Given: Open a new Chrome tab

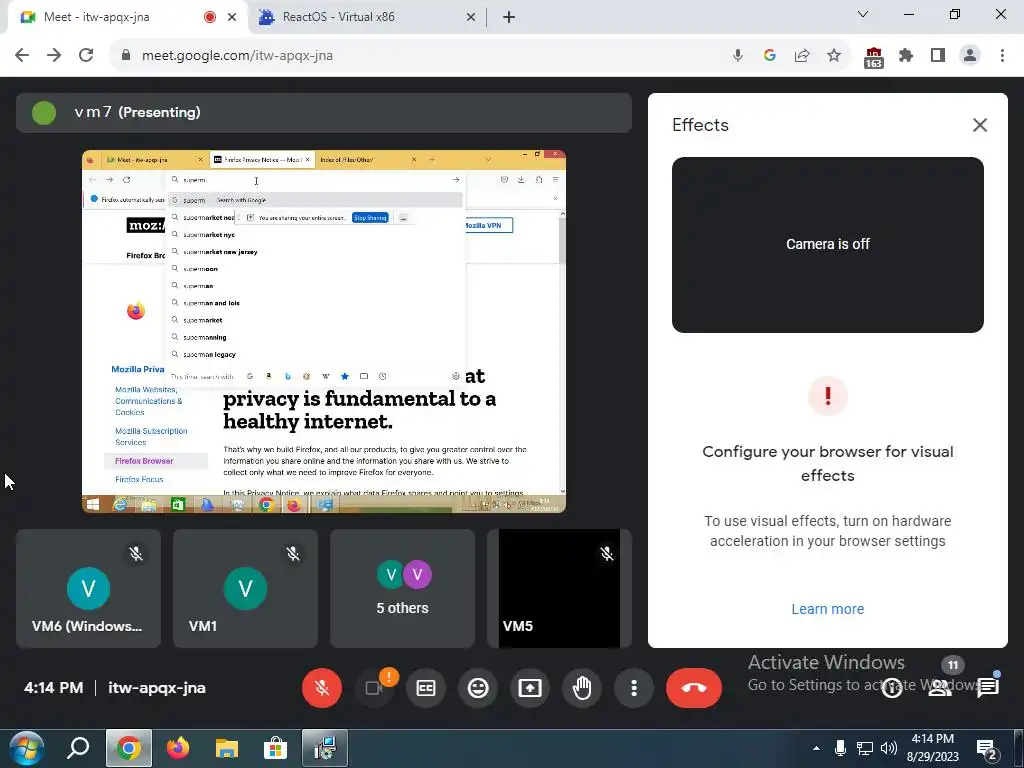Looking at the screenshot, I should [509, 17].
